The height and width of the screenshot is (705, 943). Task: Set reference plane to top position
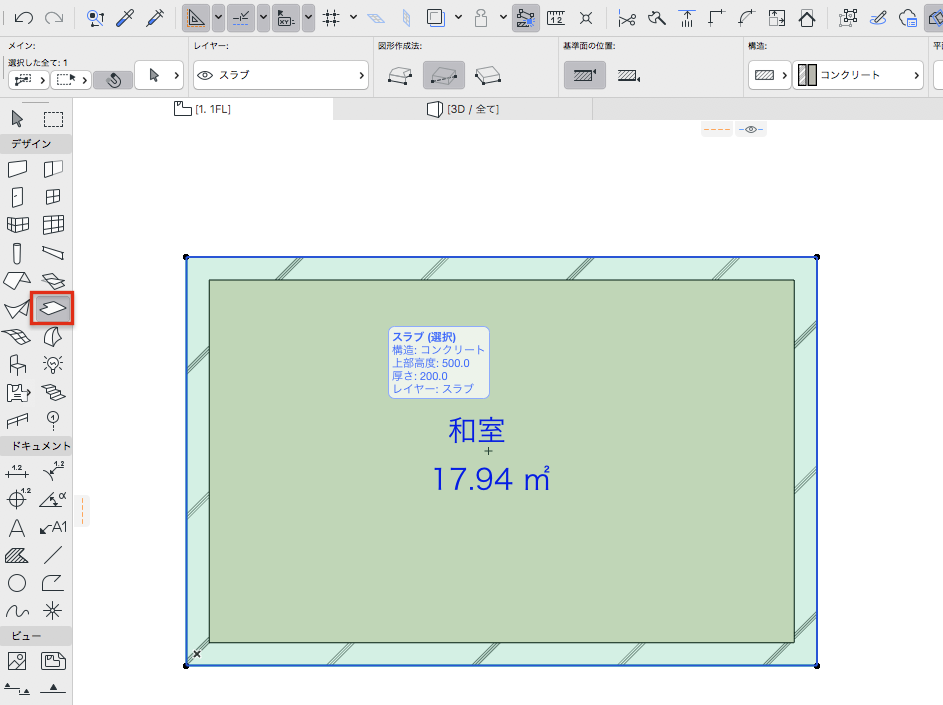(585, 75)
